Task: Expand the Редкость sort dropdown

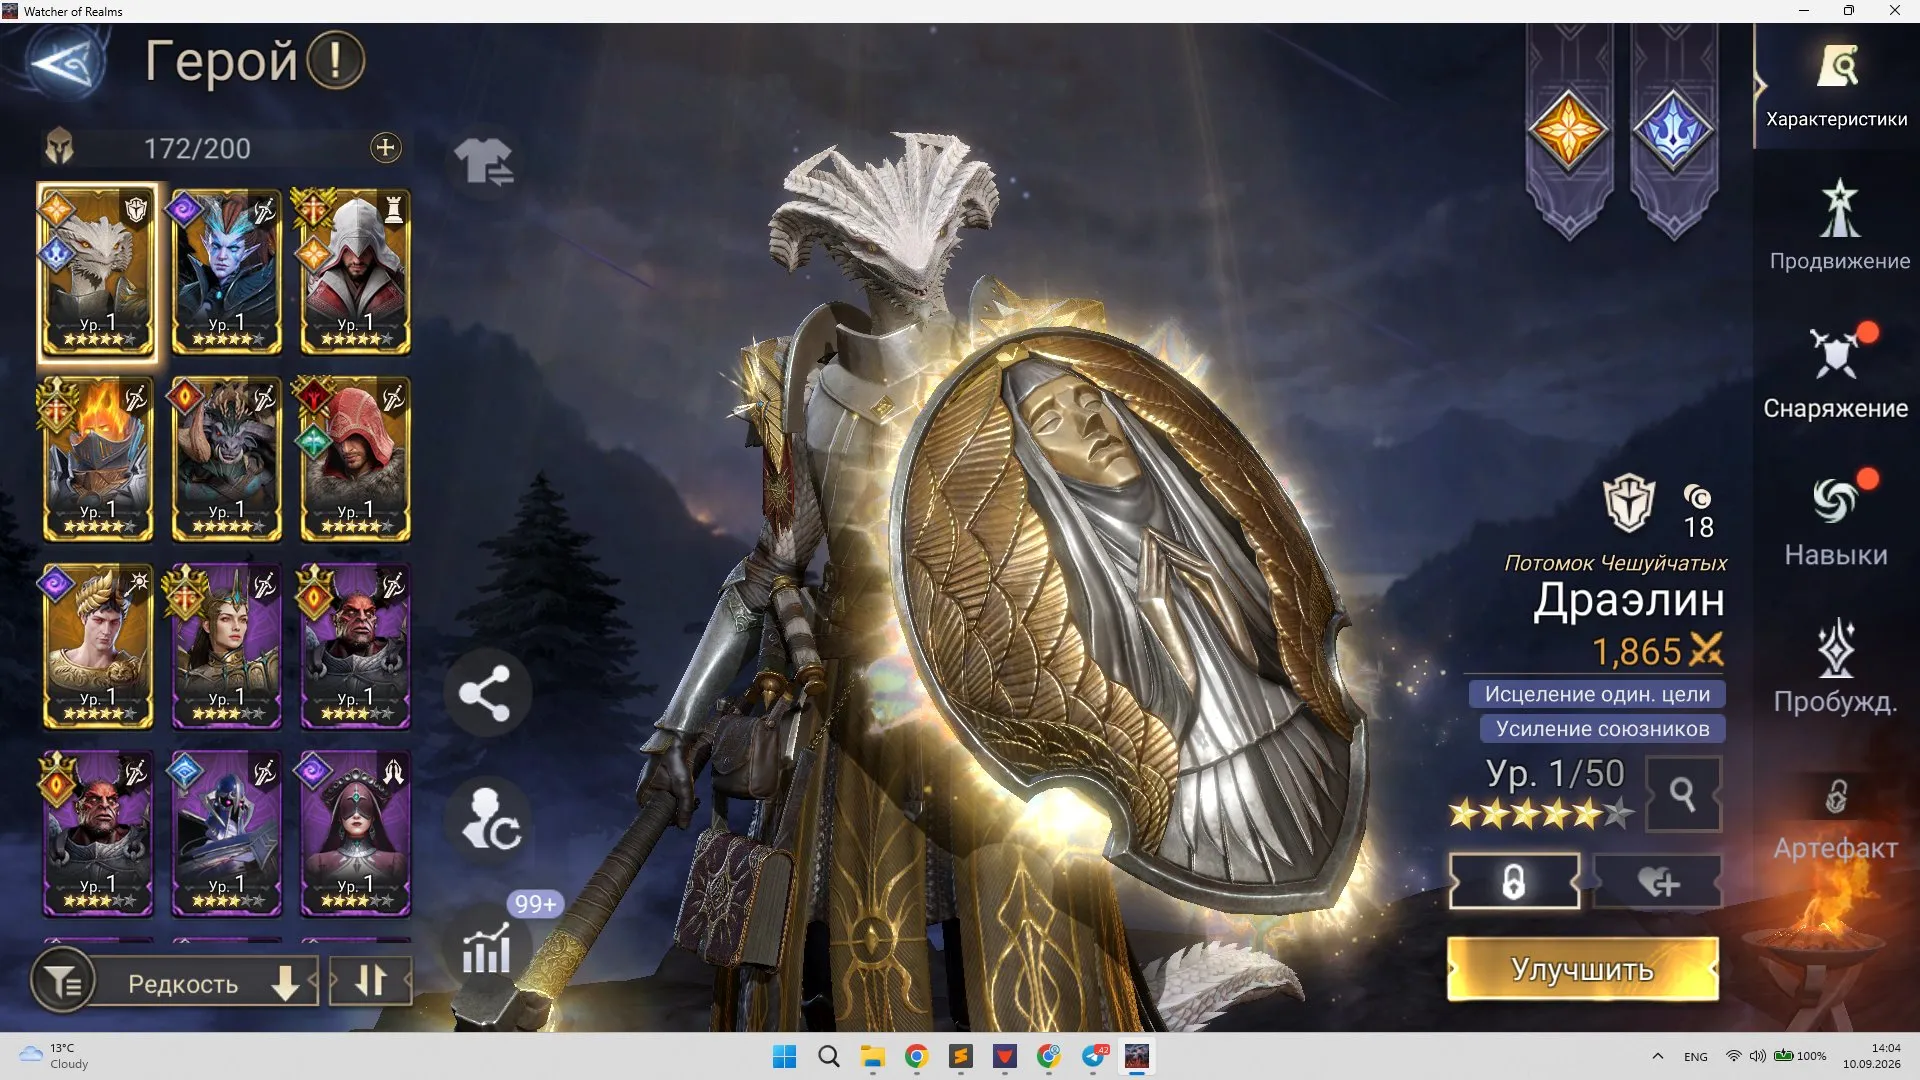Action: coord(208,983)
